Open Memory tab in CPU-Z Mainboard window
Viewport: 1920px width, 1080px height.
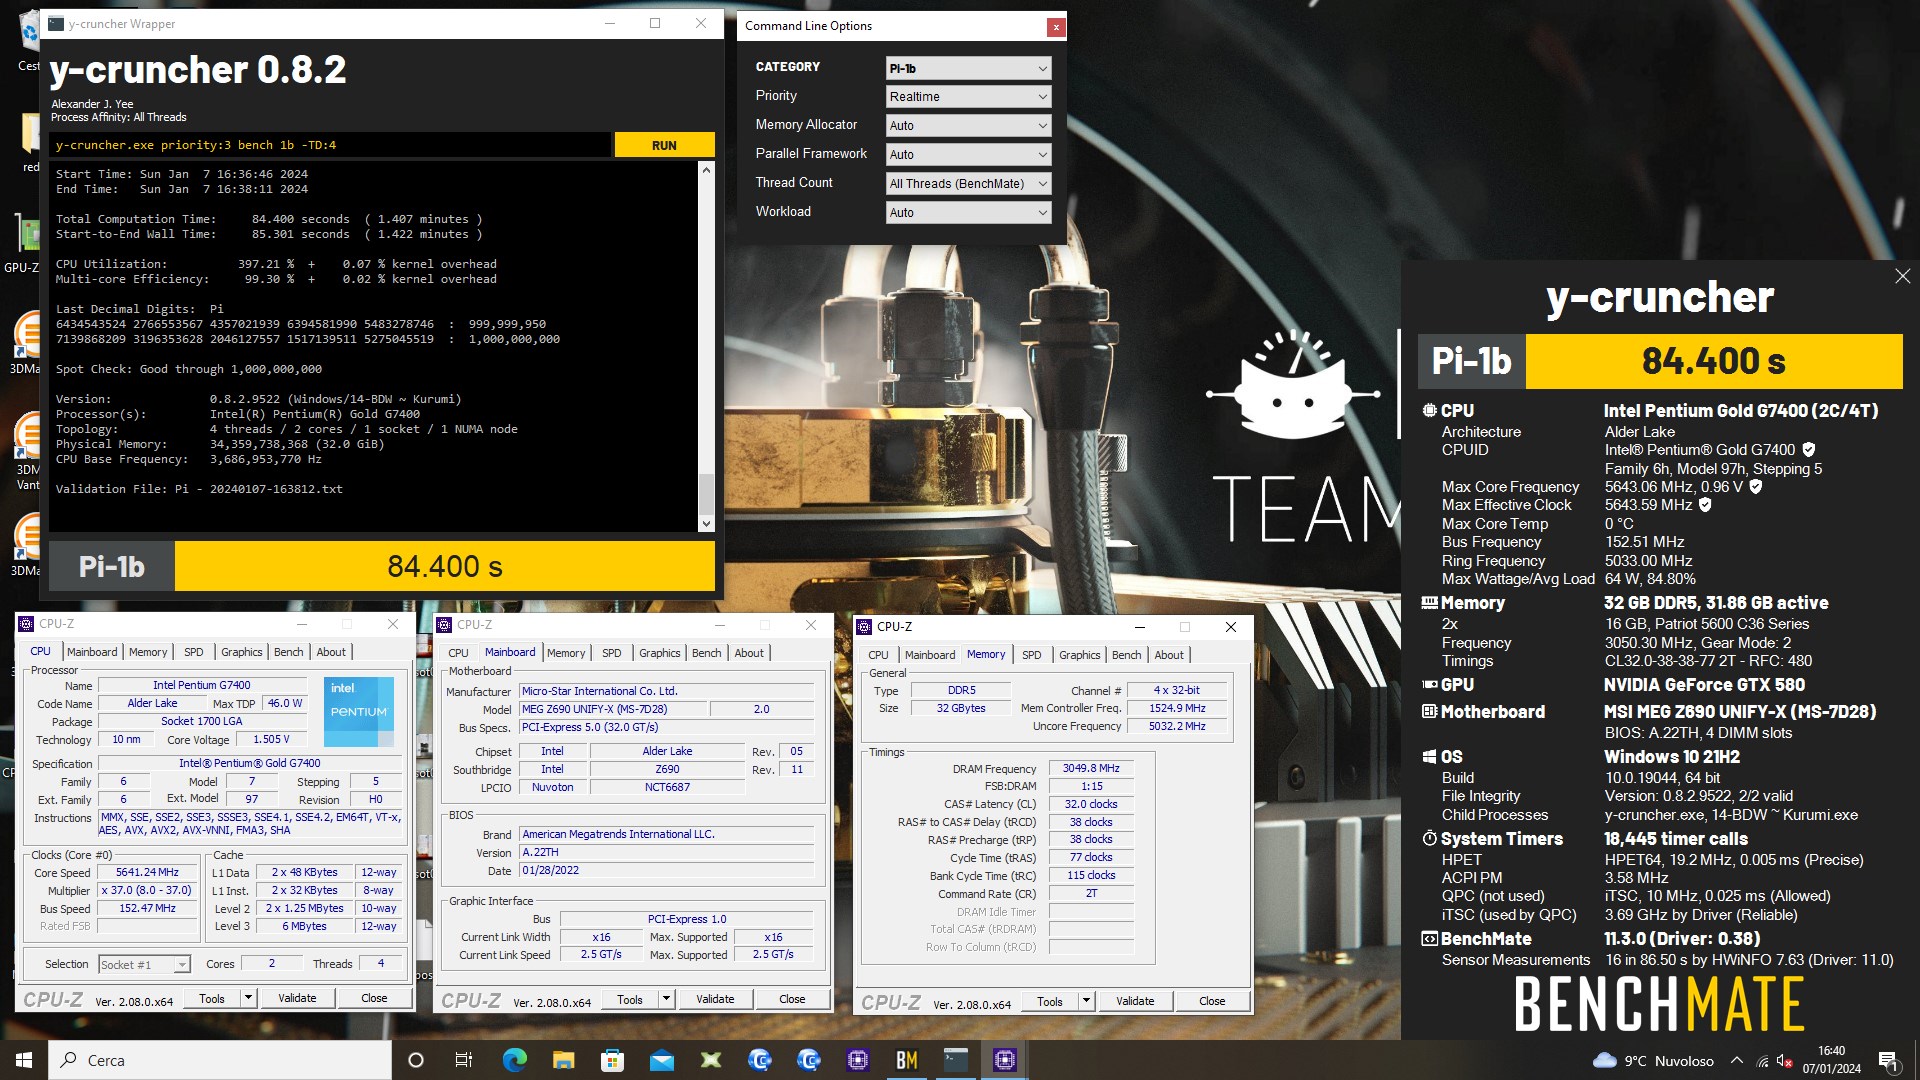pyautogui.click(x=566, y=653)
